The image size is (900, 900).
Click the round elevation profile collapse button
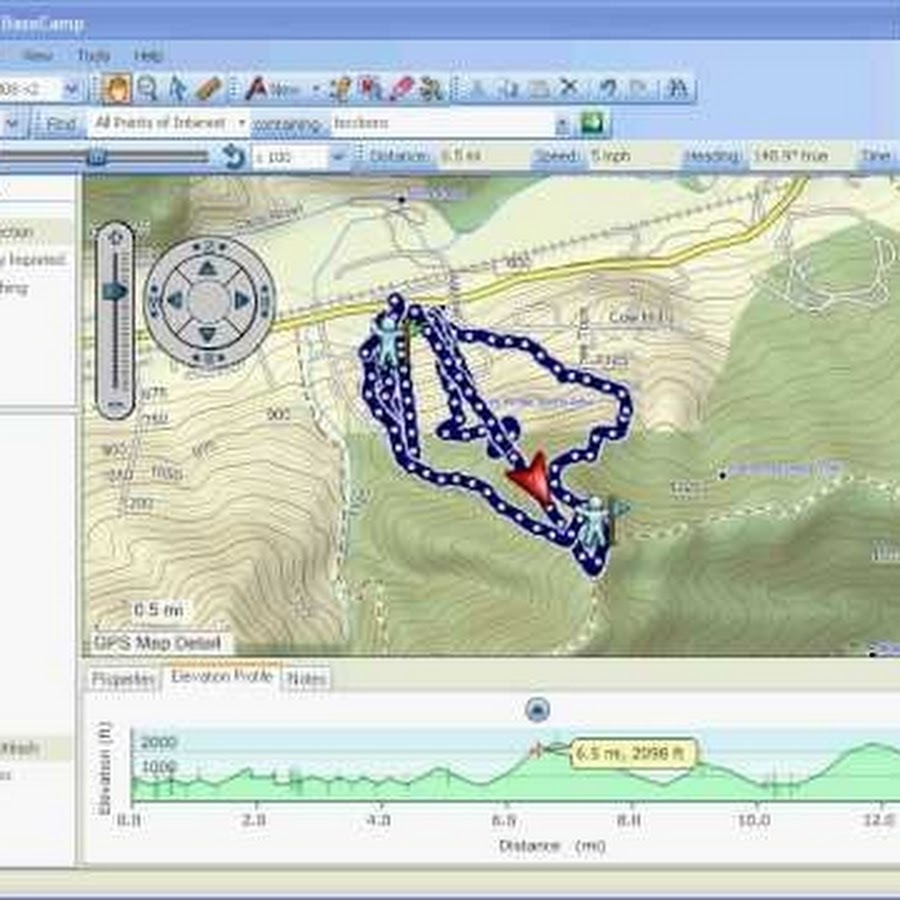(x=537, y=710)
